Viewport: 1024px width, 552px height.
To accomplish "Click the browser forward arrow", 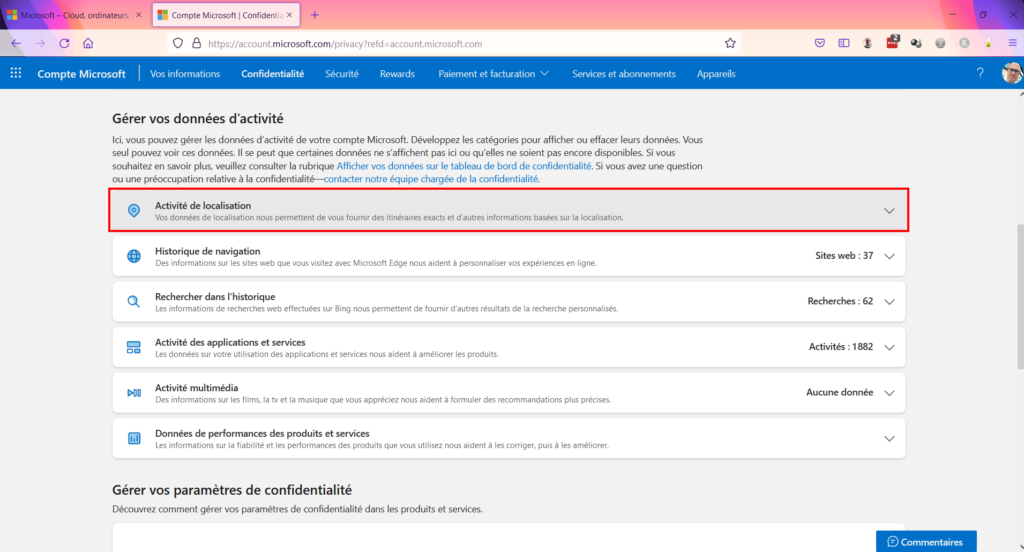I will (x=40, y=43).
